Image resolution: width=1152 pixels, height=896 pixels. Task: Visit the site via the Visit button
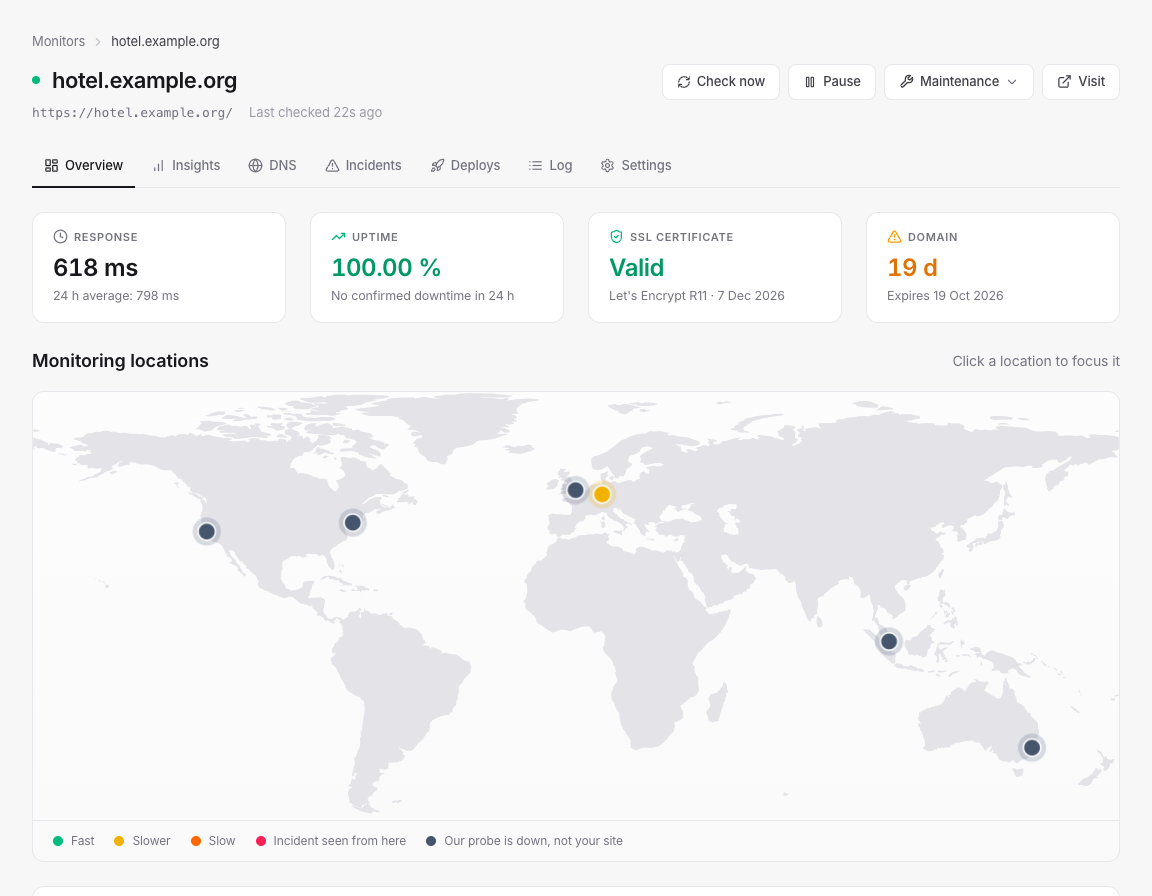pyautogui.click(x=1081, y=82)
